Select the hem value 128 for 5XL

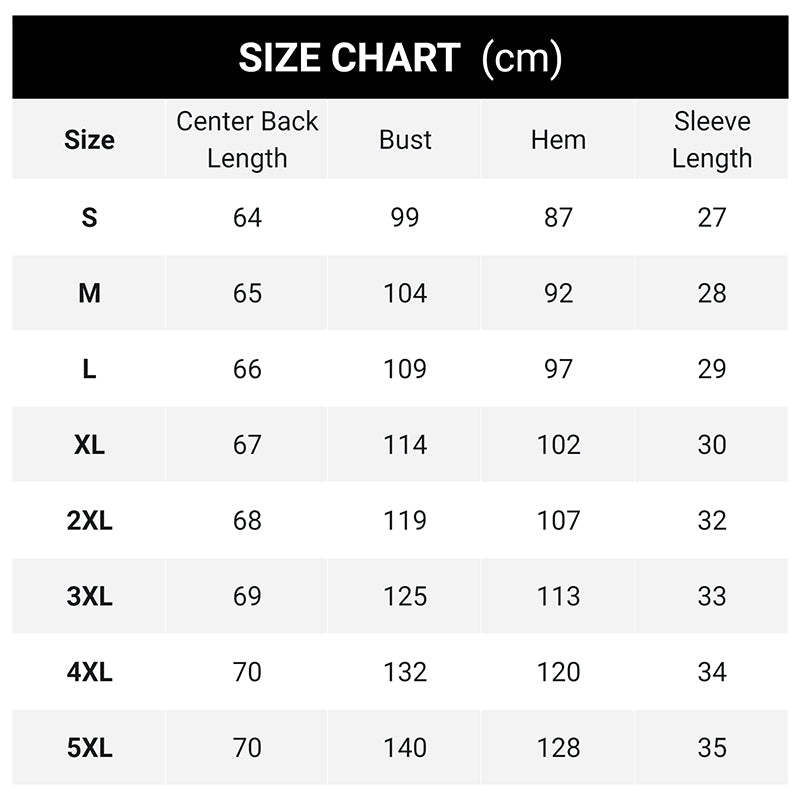(x=558, y=748)
